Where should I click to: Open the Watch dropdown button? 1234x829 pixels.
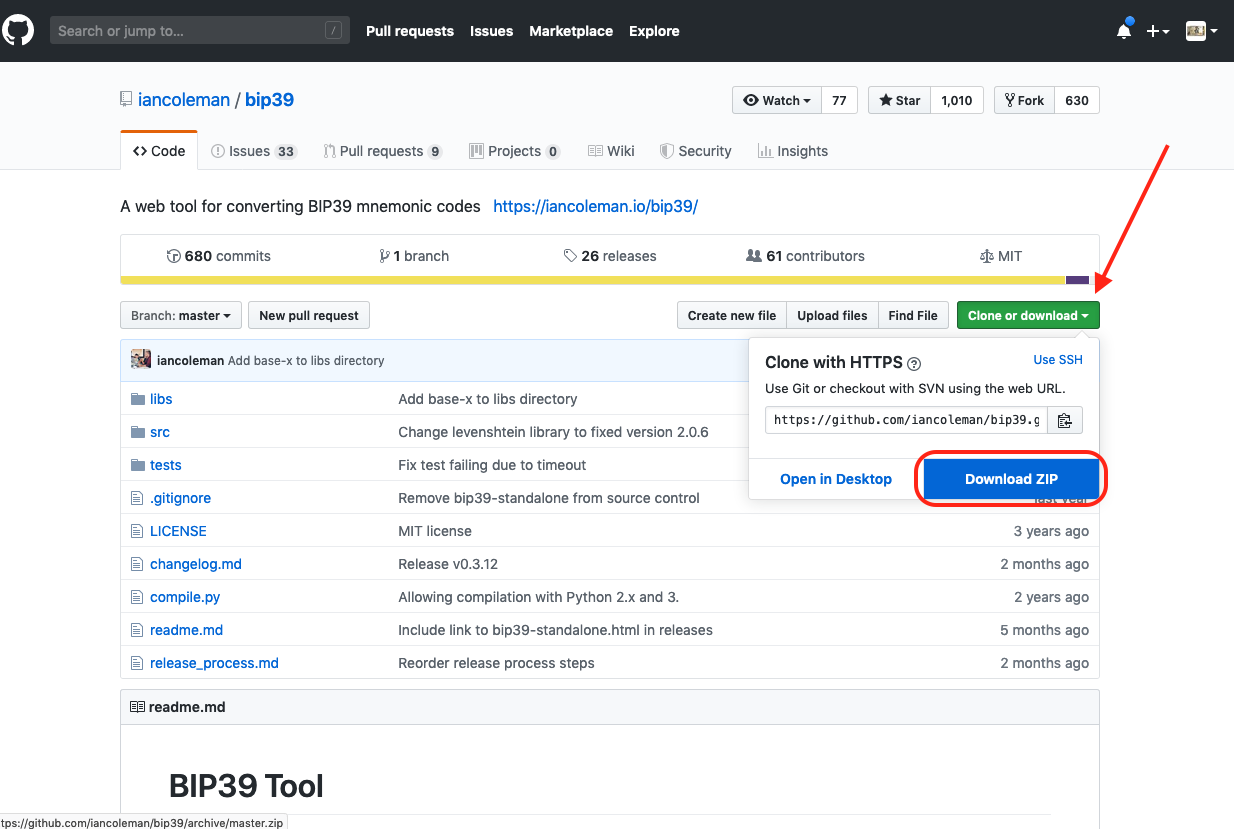777,100
